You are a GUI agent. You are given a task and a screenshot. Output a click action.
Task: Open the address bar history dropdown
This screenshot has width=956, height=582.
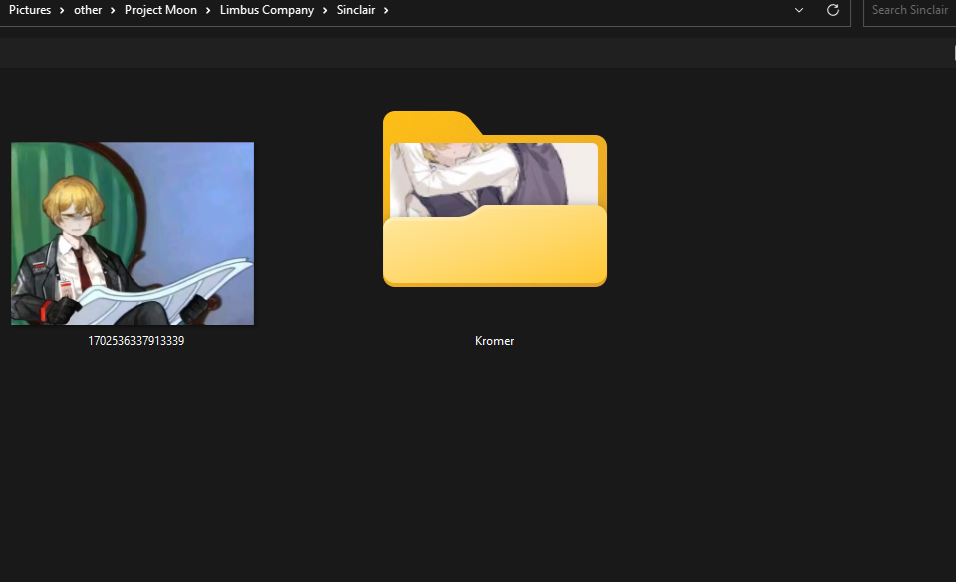coord(799,10)
